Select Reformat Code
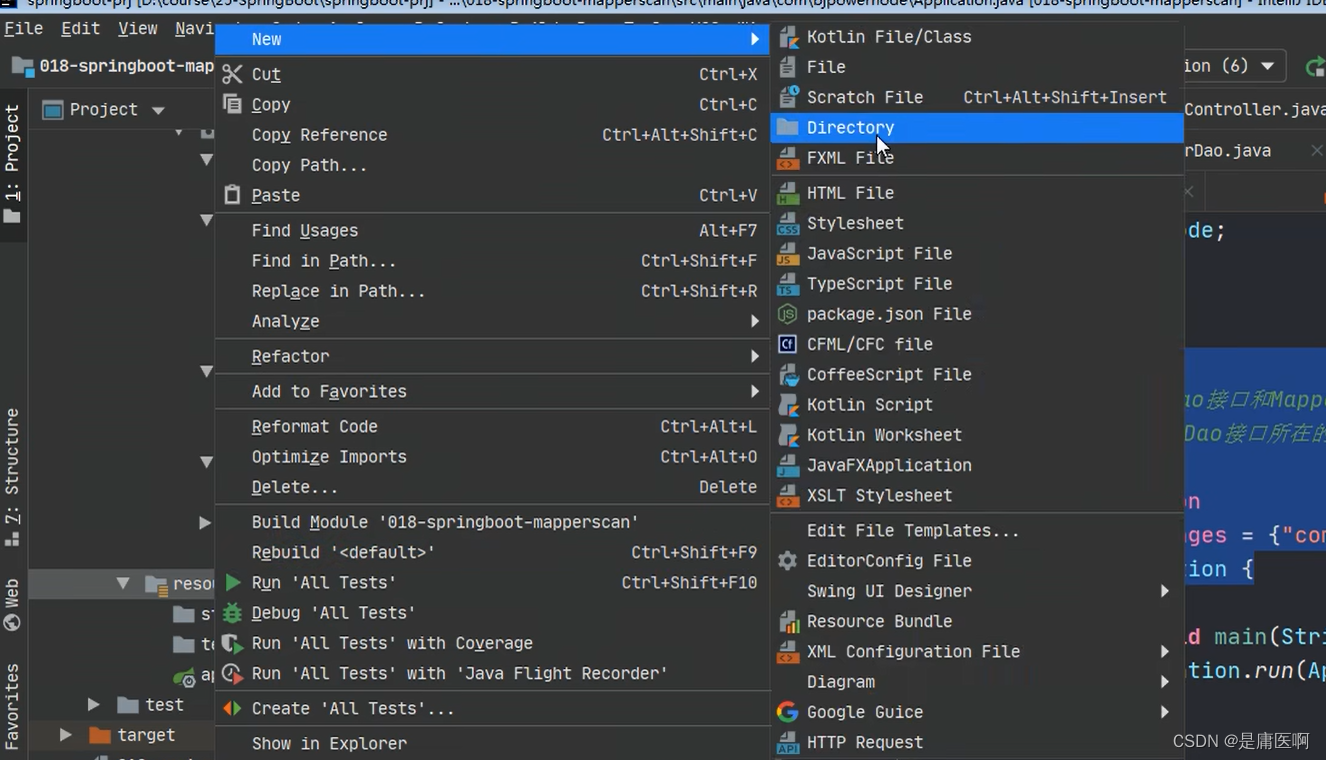The height and width of the screenshot is (760, 1326). click(492, 426)
